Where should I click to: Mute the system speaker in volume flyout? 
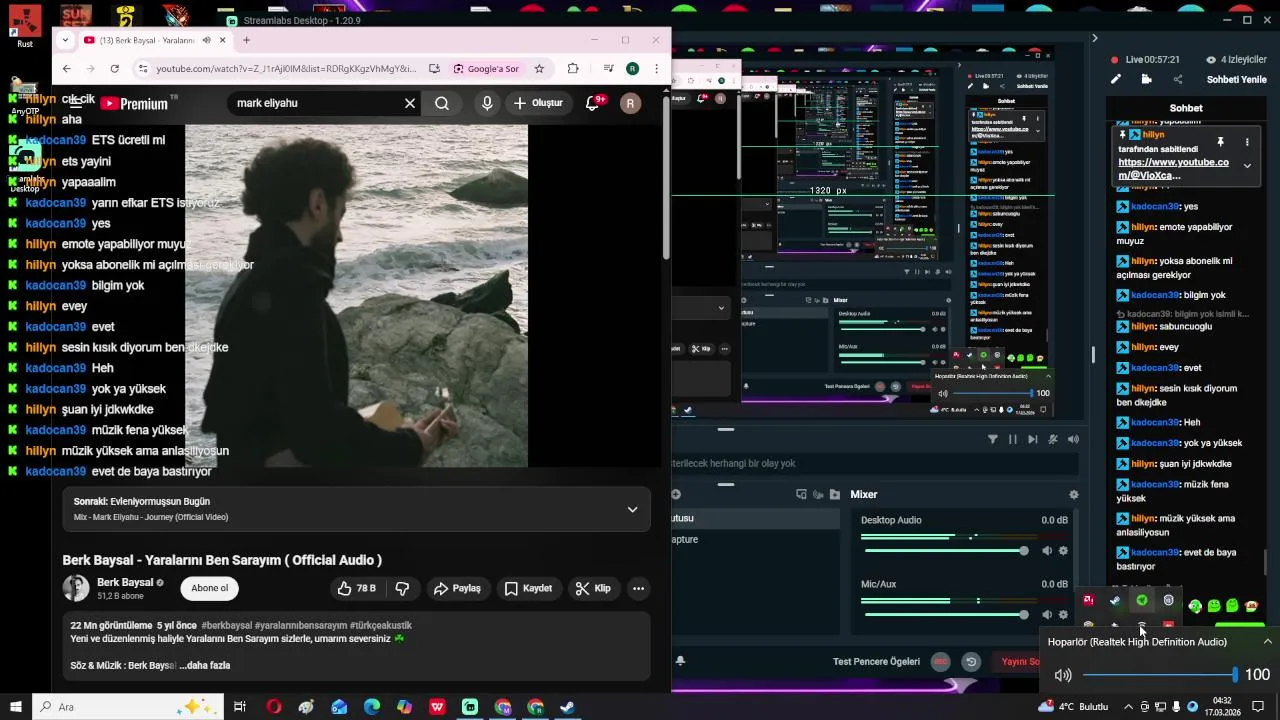click(x=1063, y=675)
